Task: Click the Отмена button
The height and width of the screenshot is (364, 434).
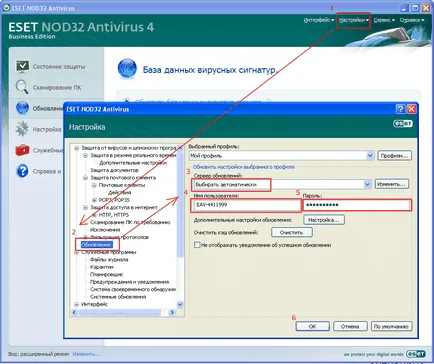Action: point(350,326)
